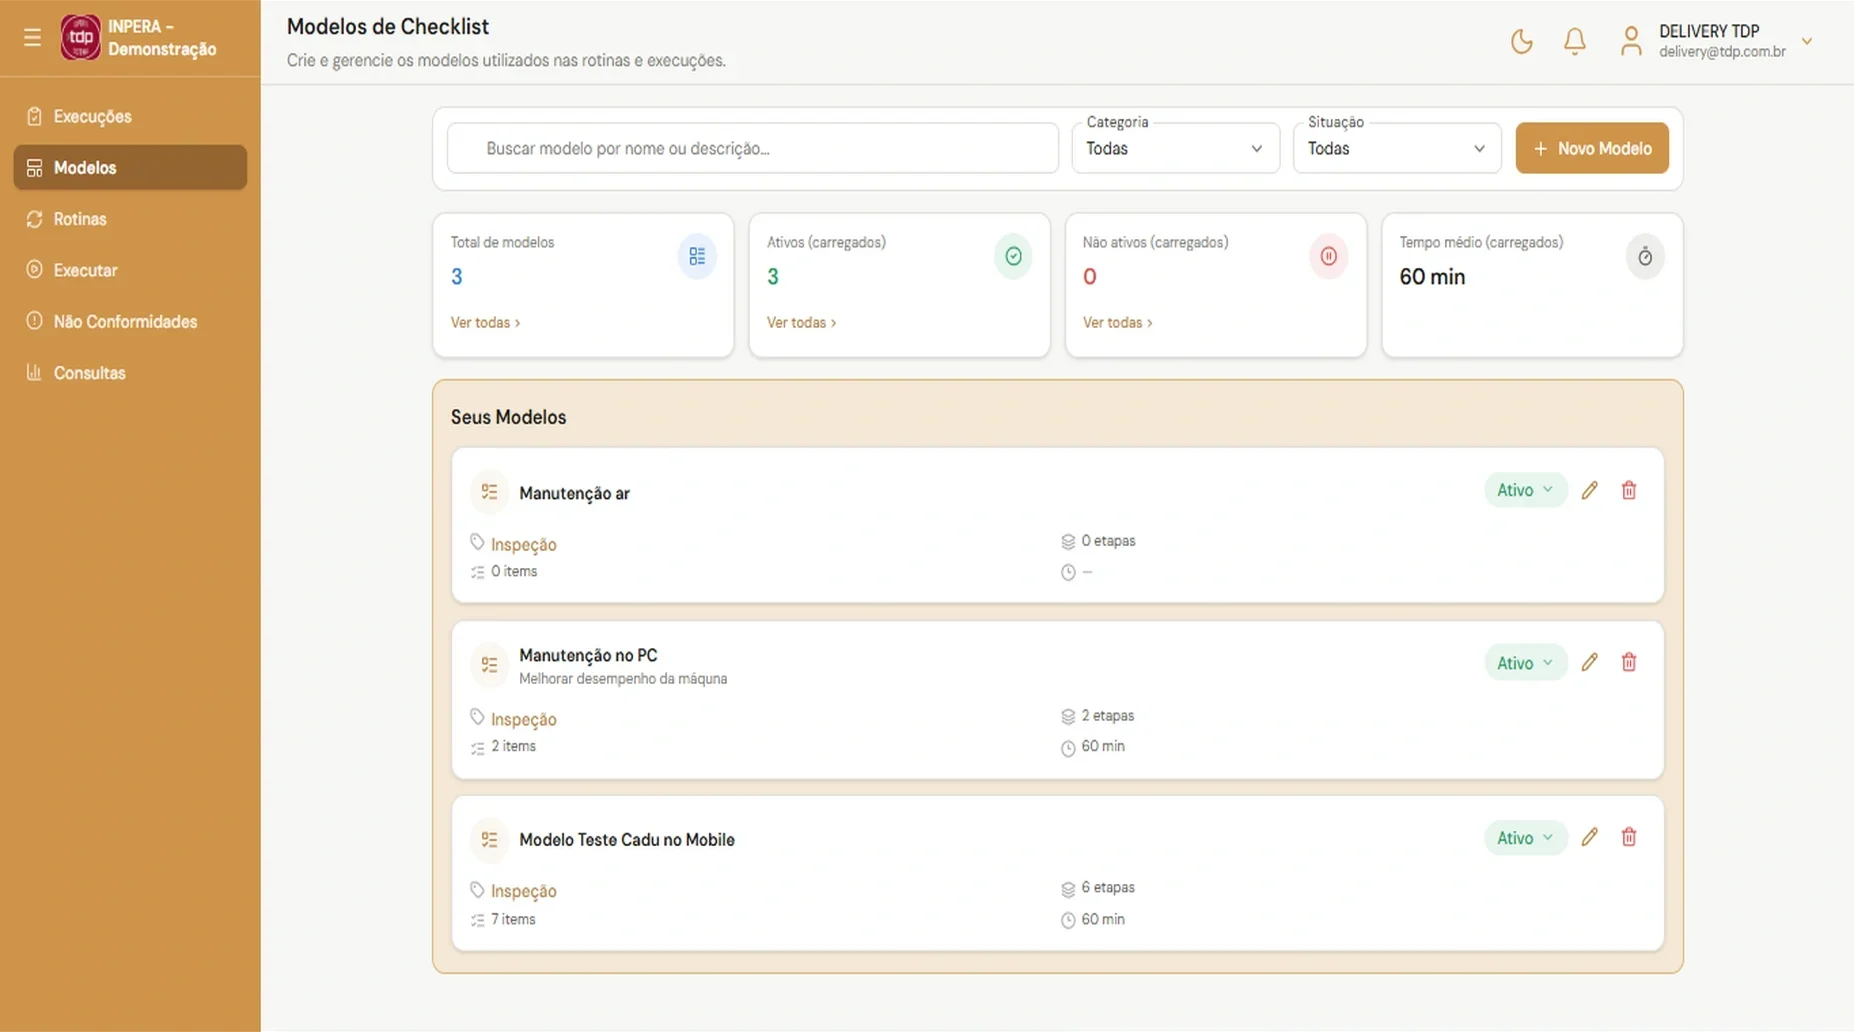This screenshot has width=1854, height=1032.
Task: Edit Manutenção ar model pencil icon
Action: click(x=1589, y=490)
